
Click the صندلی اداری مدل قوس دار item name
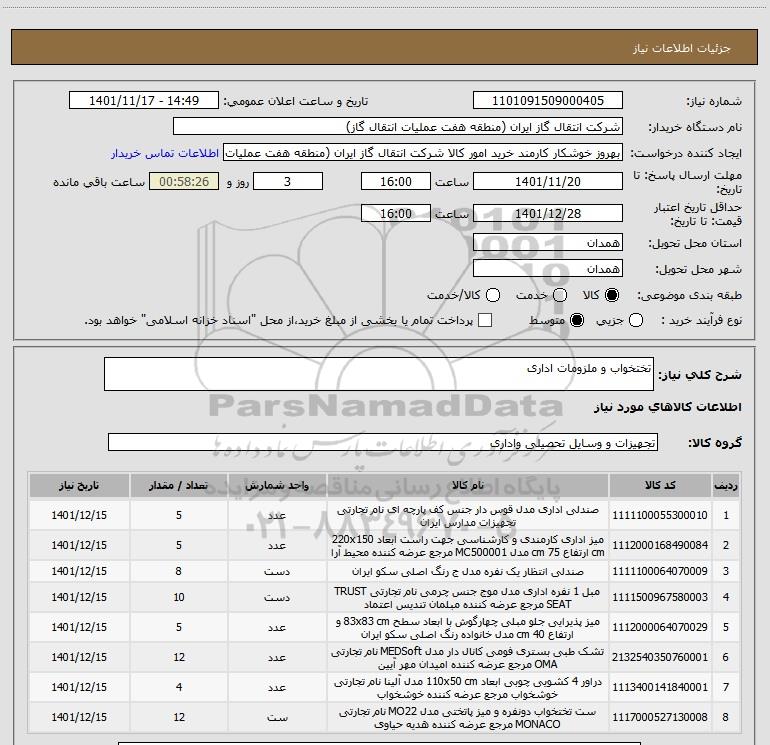pyautogui.click(x=468, y=516)
